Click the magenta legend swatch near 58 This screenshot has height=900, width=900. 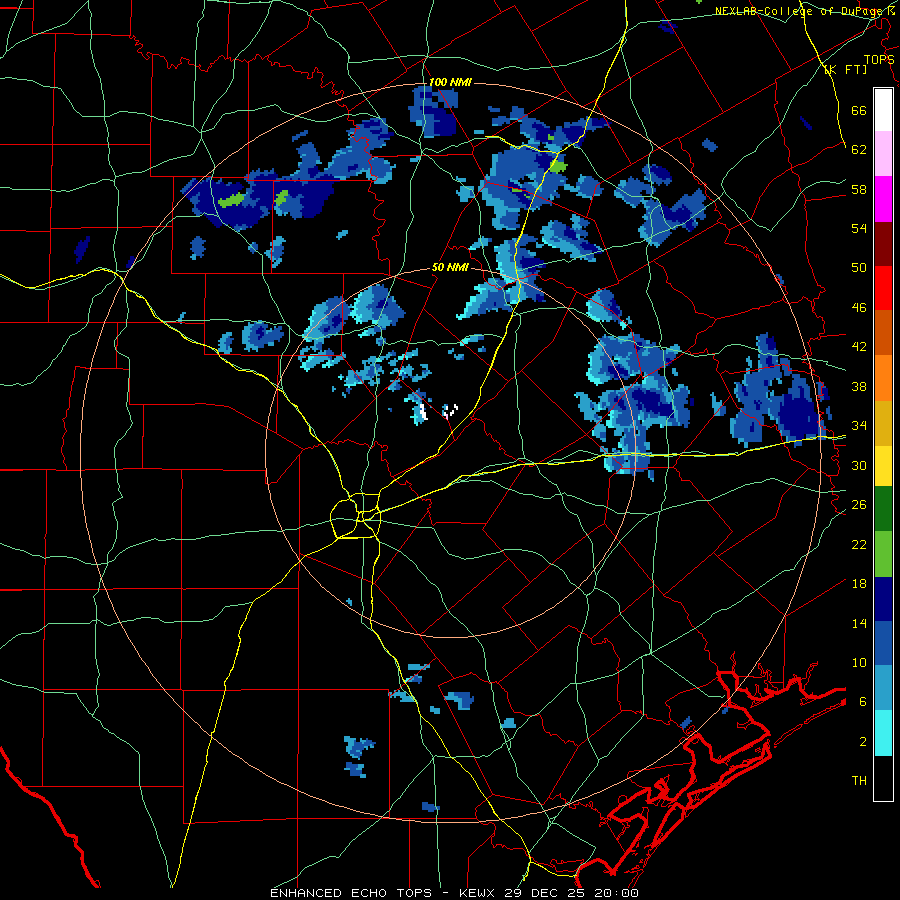click(x=883, y=199)
